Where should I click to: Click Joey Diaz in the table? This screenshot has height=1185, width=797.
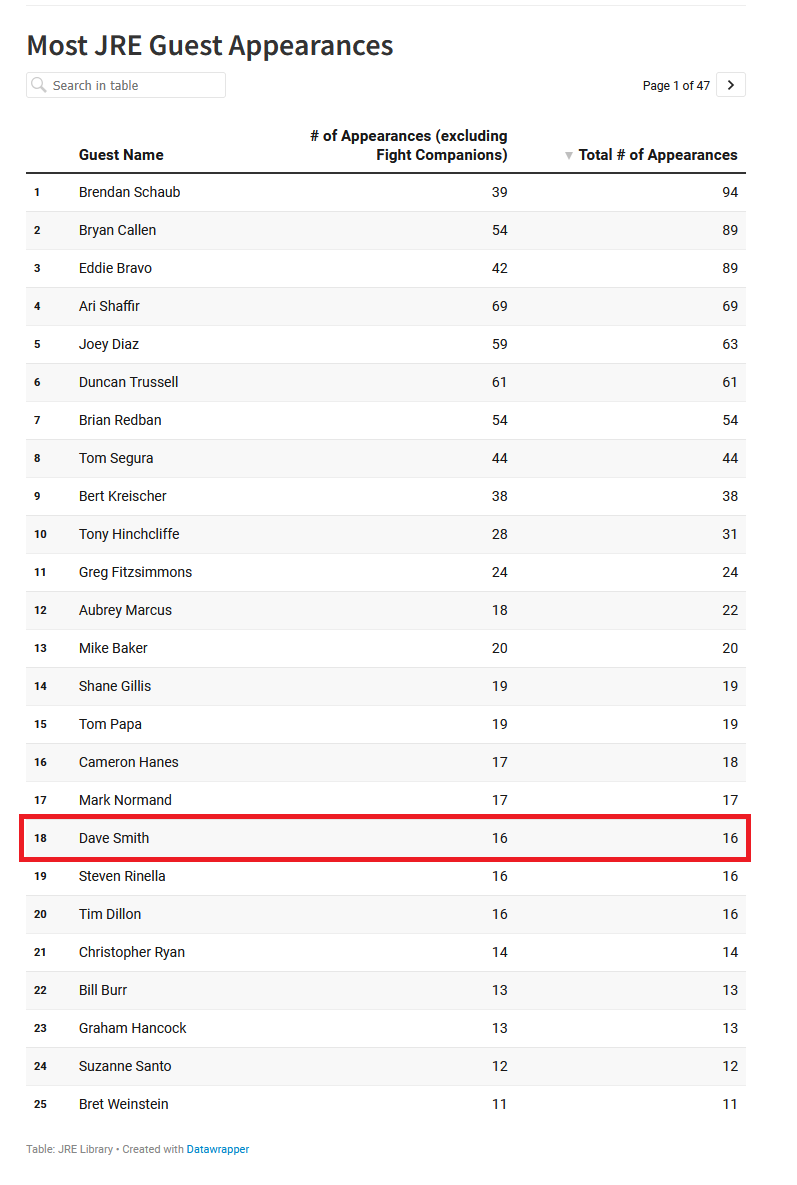109,344
